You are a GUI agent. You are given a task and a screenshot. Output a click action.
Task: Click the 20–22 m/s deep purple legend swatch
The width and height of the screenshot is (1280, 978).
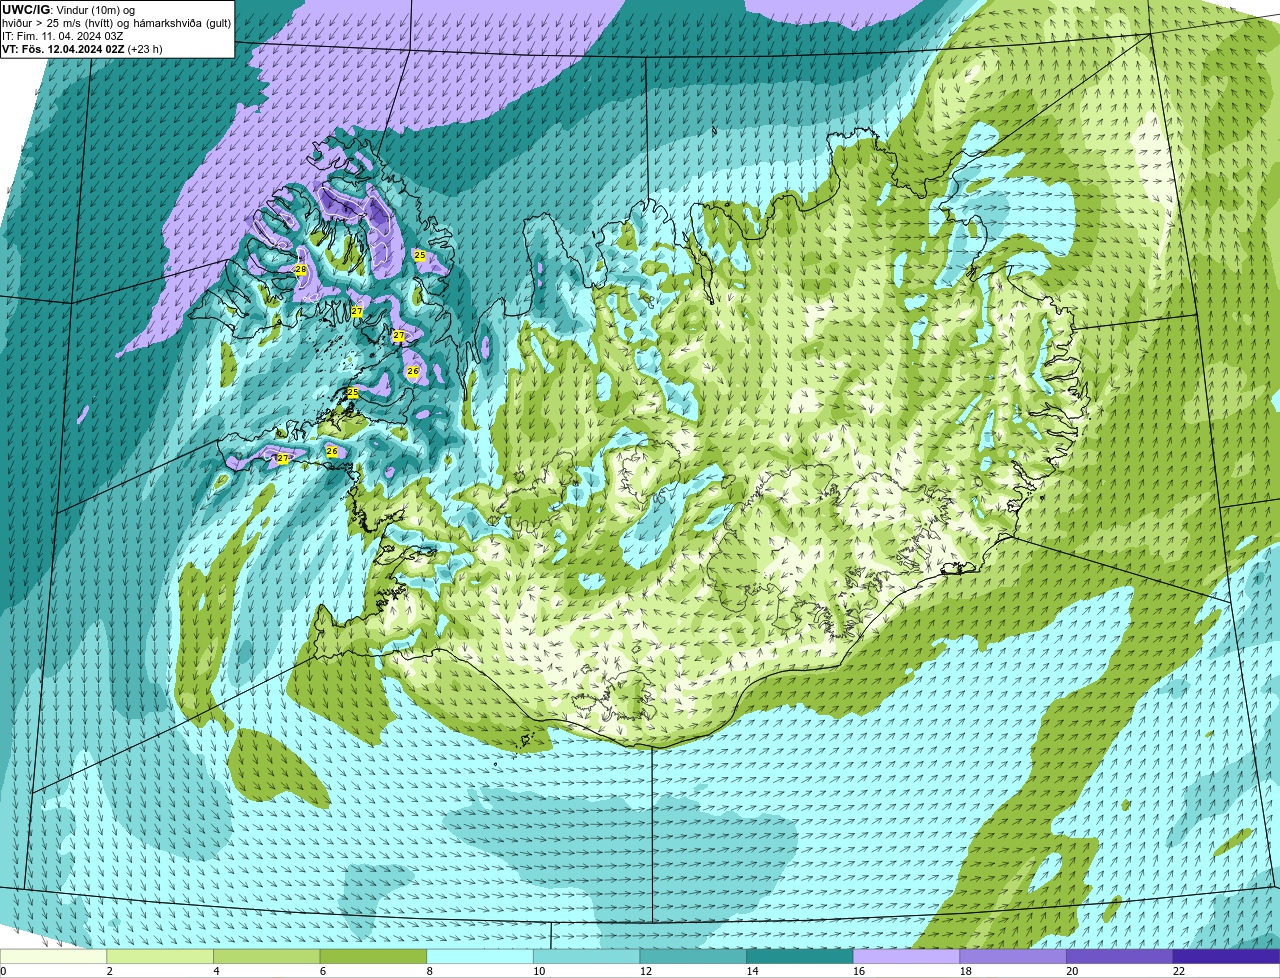click(1119, 956)
